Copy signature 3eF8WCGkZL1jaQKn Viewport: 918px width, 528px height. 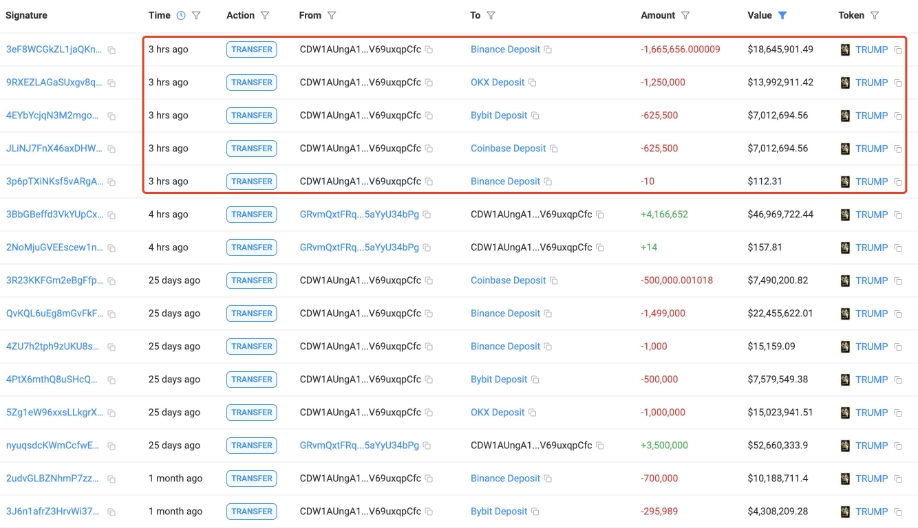pyautogui.click(x=111, y=50)
